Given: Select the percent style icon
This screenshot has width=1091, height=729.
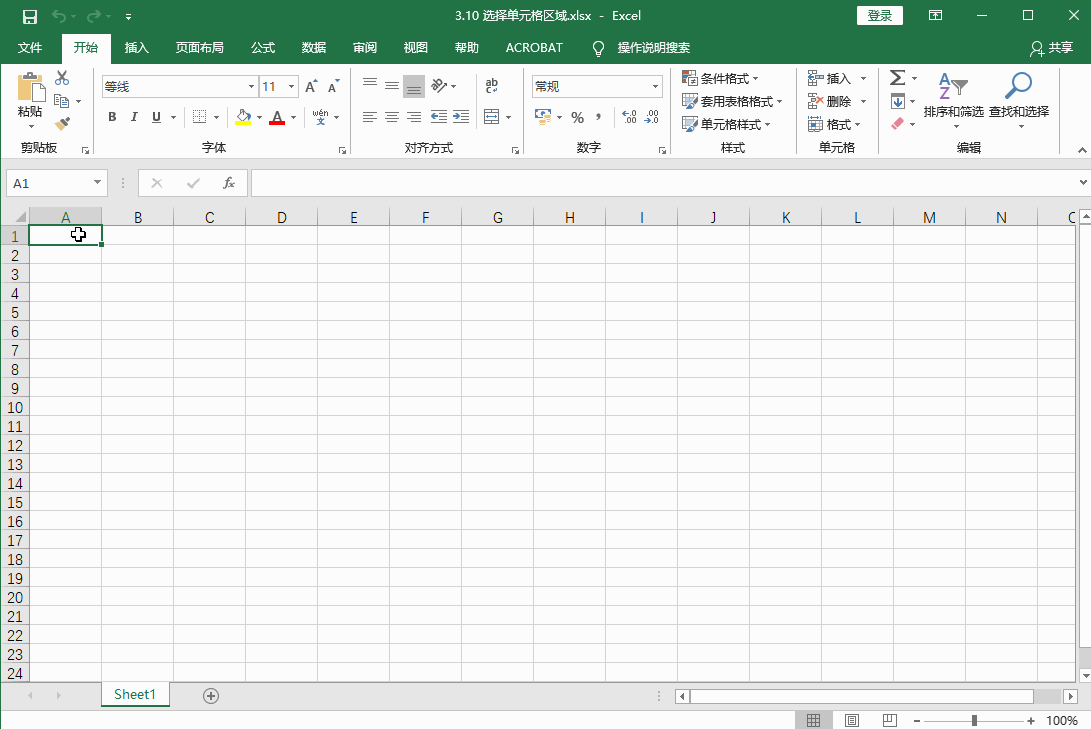Looking at the screenshot, I should [x=577, y=117].
